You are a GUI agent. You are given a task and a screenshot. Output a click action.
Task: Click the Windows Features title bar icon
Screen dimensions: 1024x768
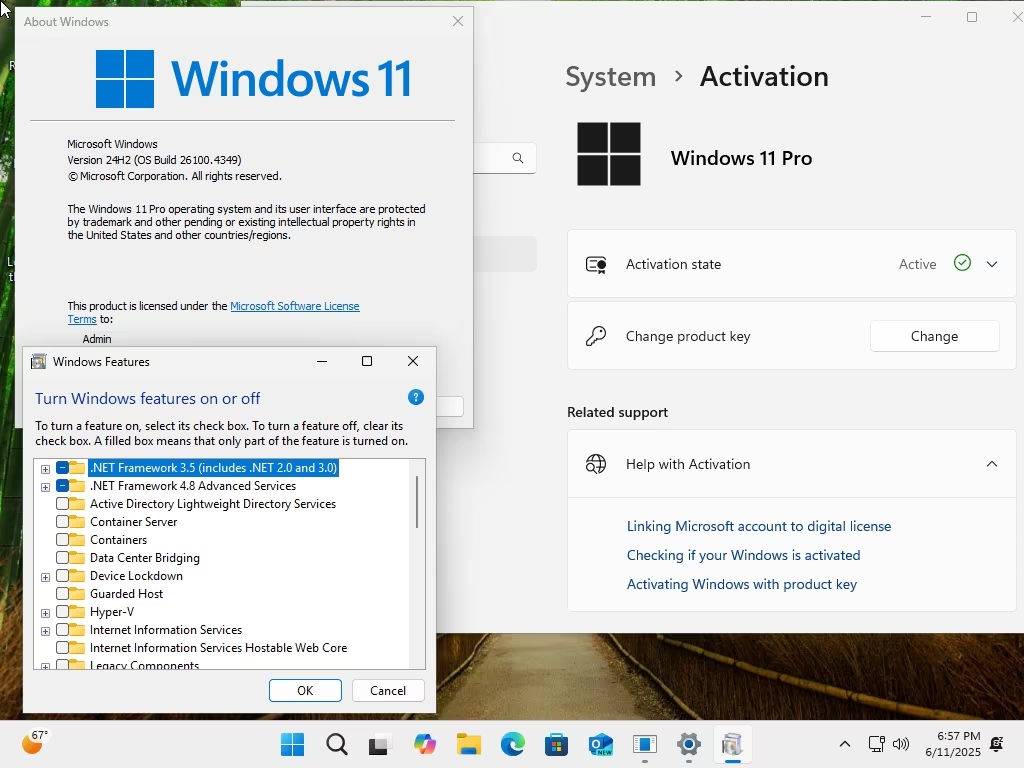click(x=39, y=361)
